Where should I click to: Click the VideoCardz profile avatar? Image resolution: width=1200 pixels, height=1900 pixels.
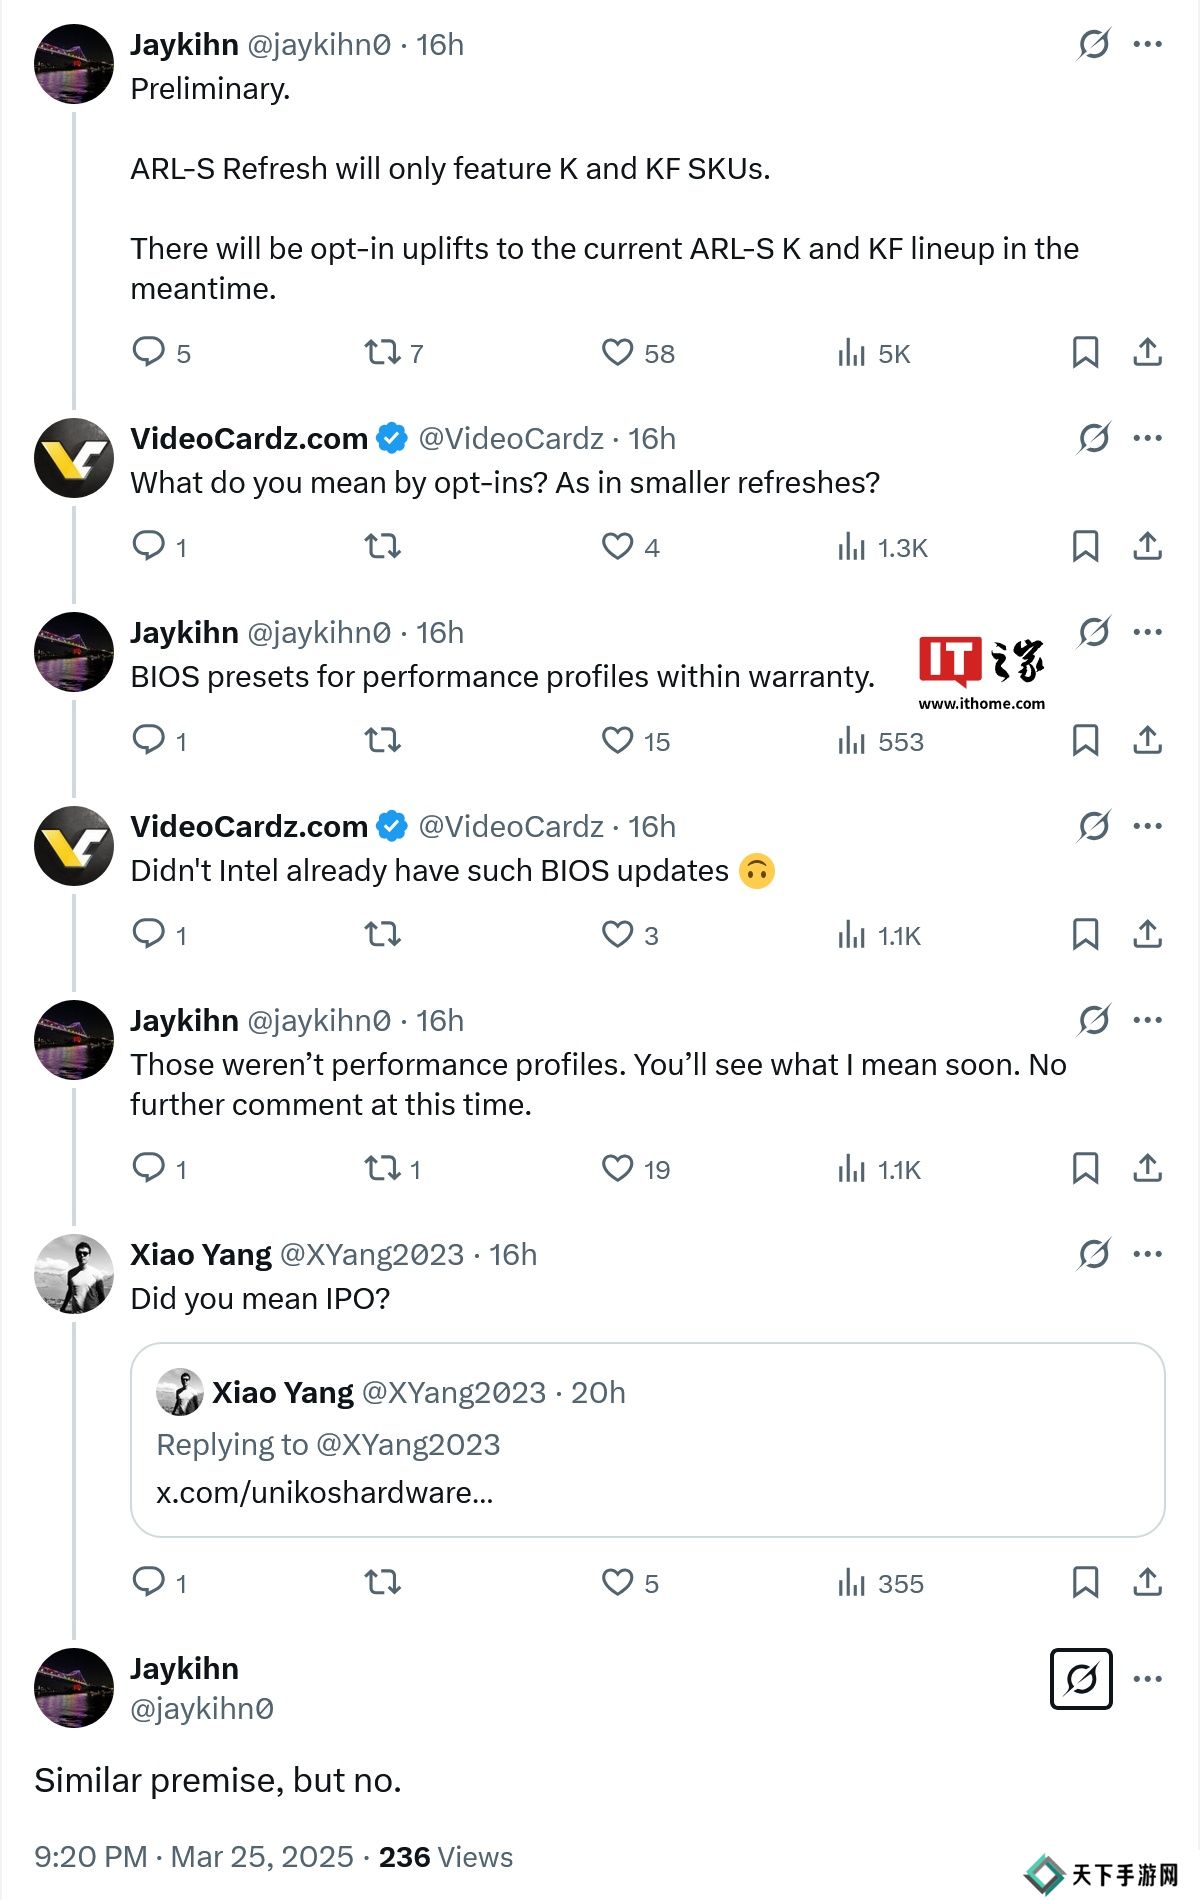point(74,458)
